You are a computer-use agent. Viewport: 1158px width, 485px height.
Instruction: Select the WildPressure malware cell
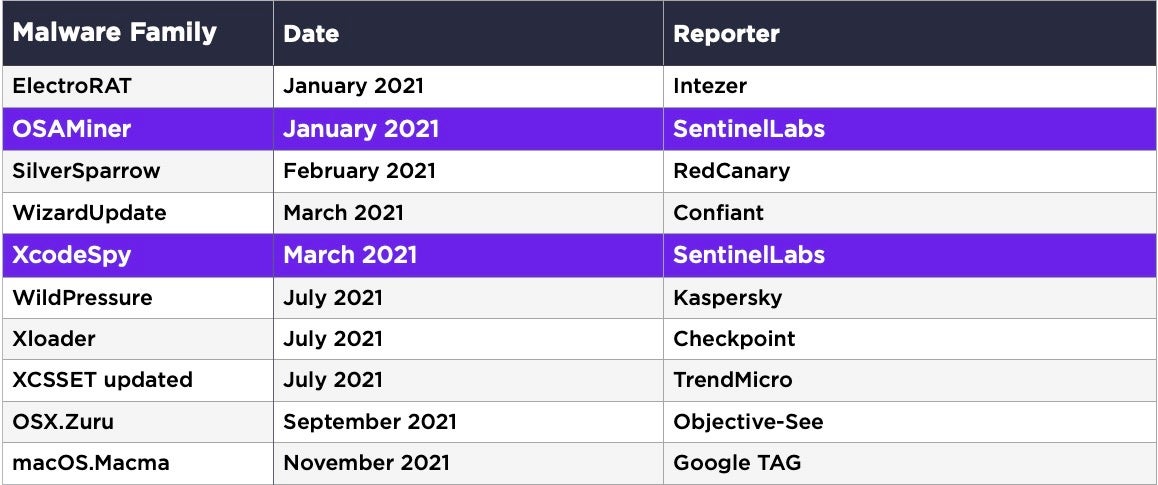(x=83, y=297)
